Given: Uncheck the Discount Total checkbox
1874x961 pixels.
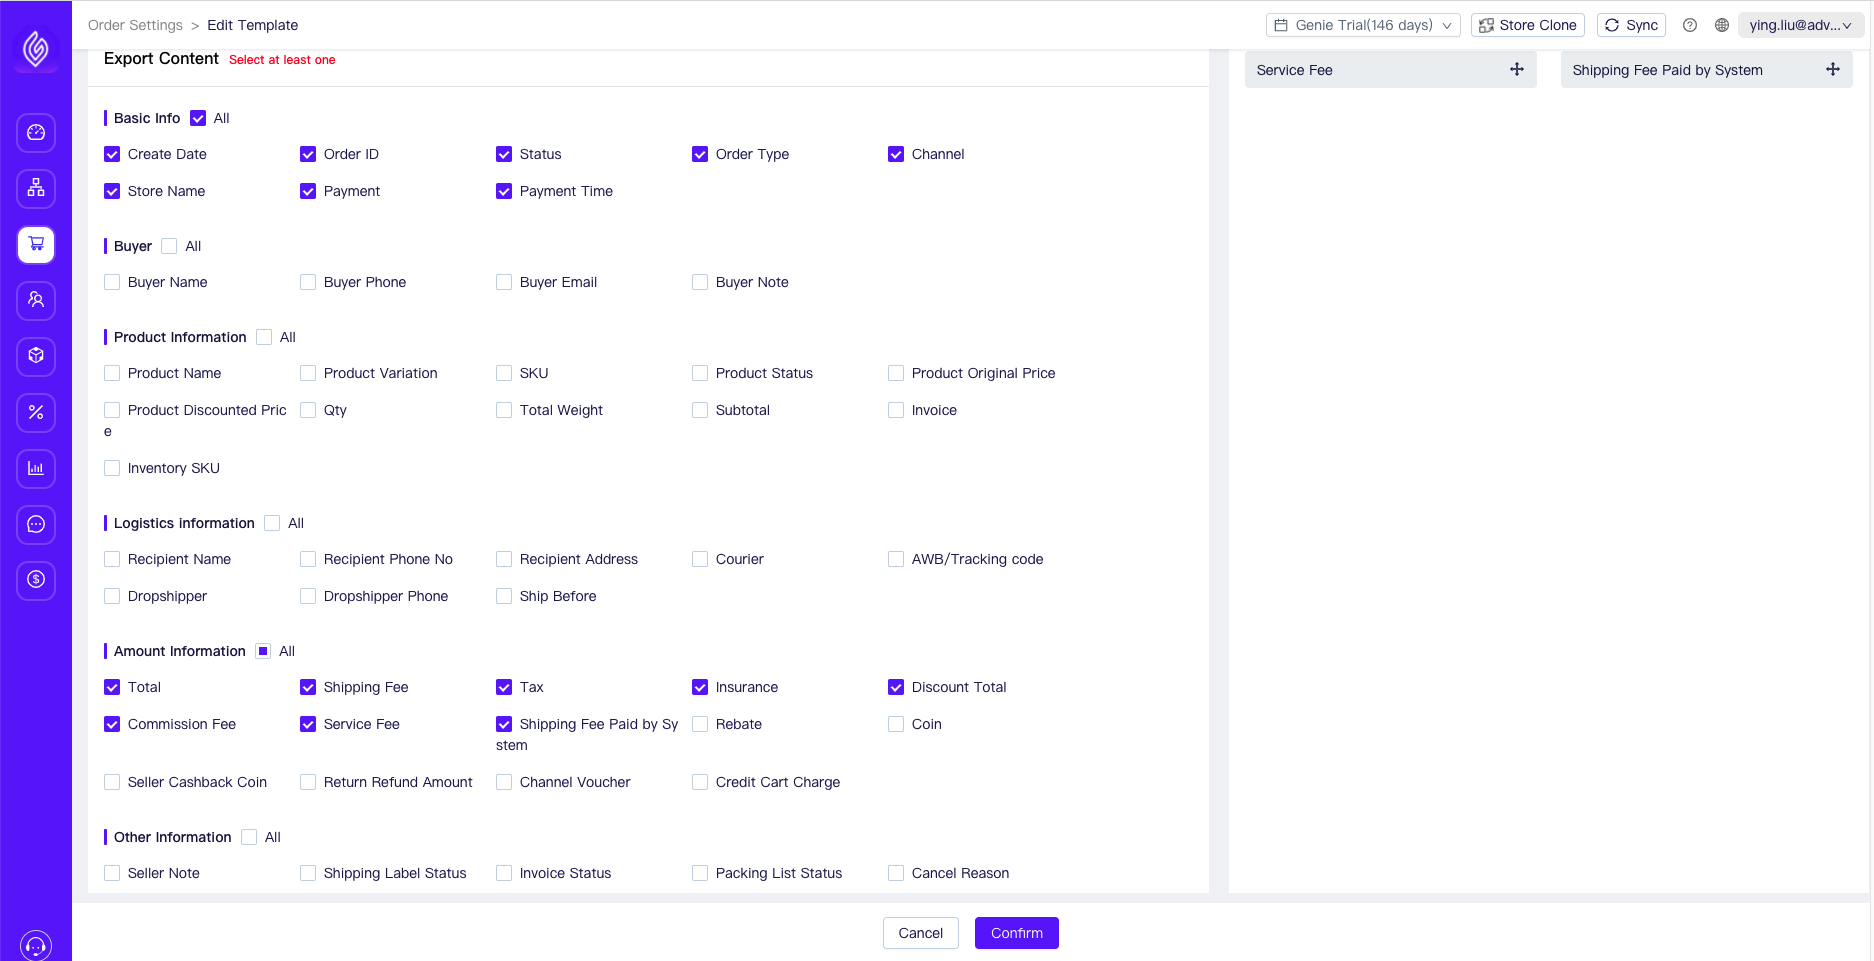Looking at the screenshot, I should (x=896, y=687).
